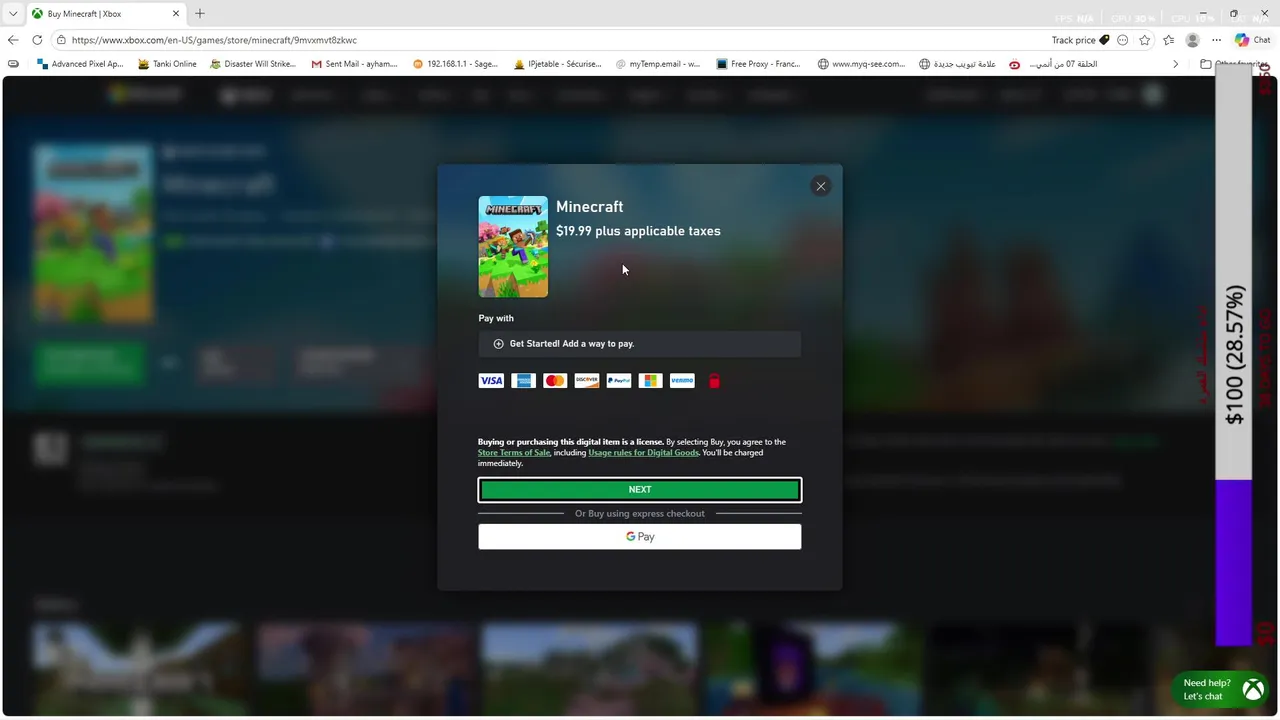Image resolution: width=1280 pixels, height=720 pixels.
Task: Open the Store Terms of Sale link
Action: (514, 453)
